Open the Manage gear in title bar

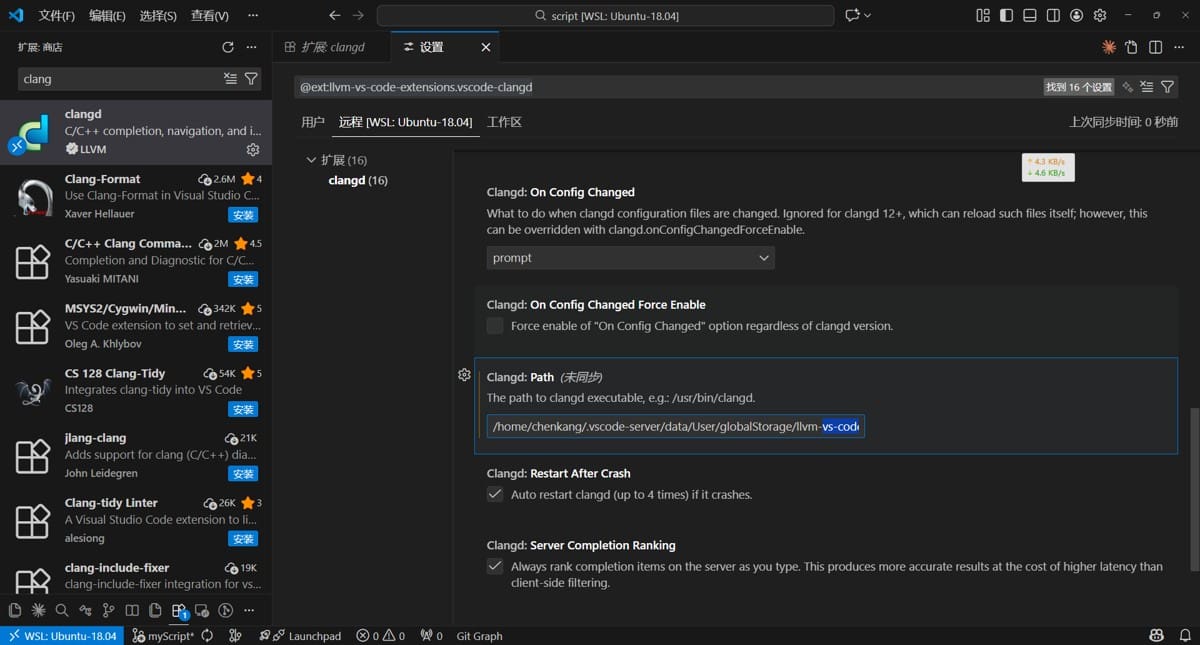coord(1100,16)
